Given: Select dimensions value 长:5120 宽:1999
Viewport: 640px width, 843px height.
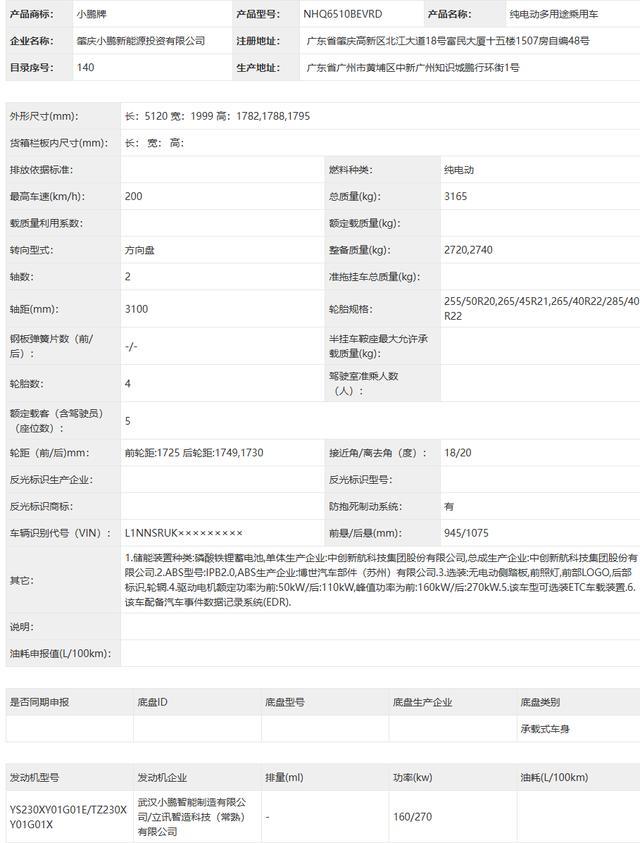Looking at the screenshot, I should point(217,116).
